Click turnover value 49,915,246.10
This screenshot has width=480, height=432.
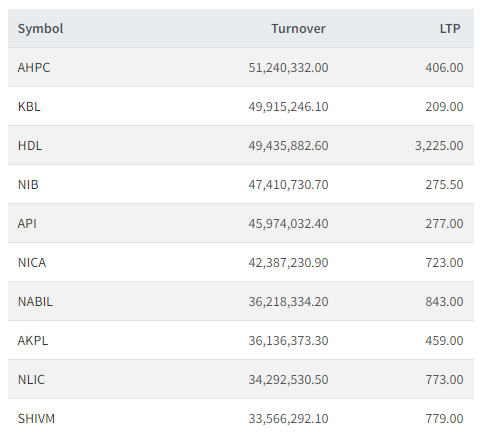click(x=288, y=107)
